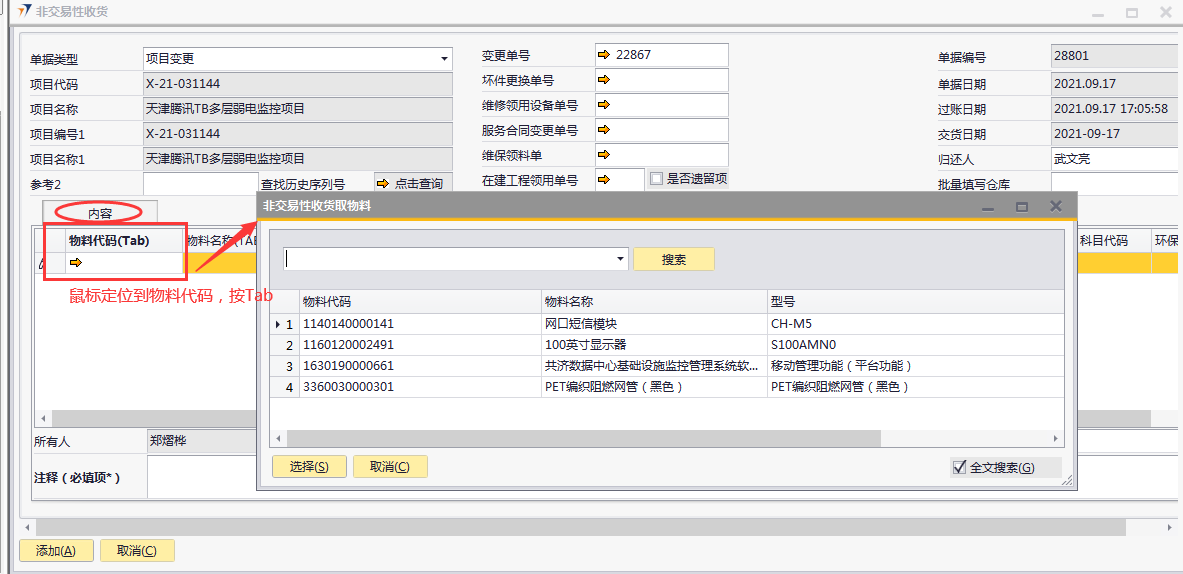
Task: Click the link arrow in 维保领料单 field
Action: pos(603,155)
